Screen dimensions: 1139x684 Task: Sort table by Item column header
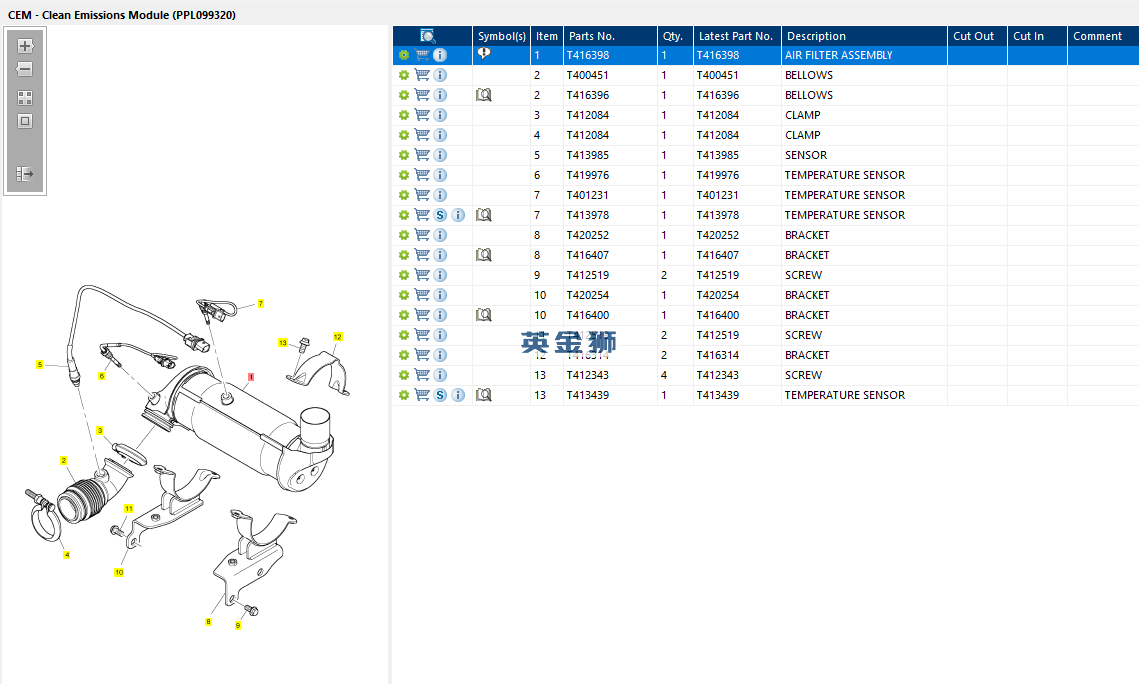pos(547,36)
